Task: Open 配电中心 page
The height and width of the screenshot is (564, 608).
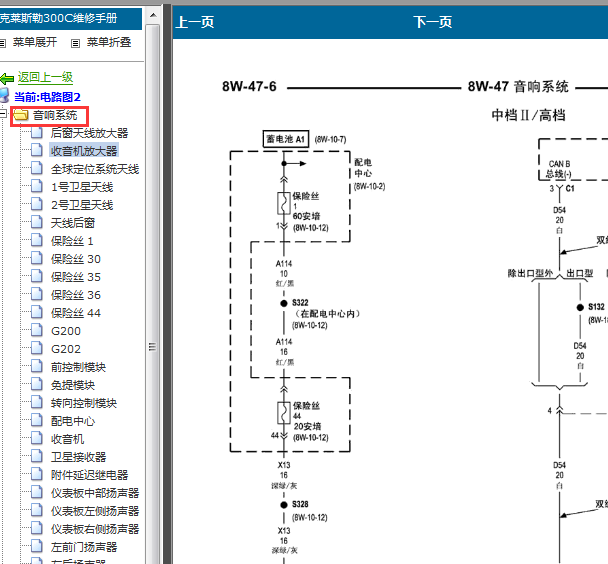Action: pos(73,421)
